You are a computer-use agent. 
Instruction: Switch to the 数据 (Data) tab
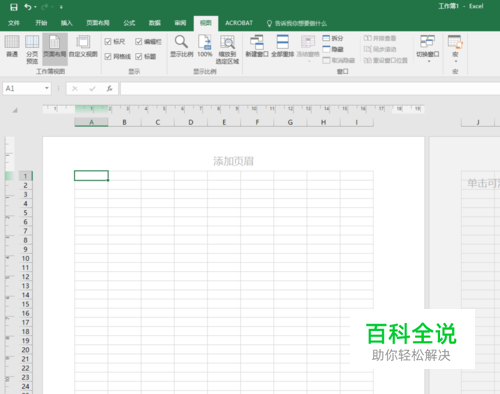155,23
